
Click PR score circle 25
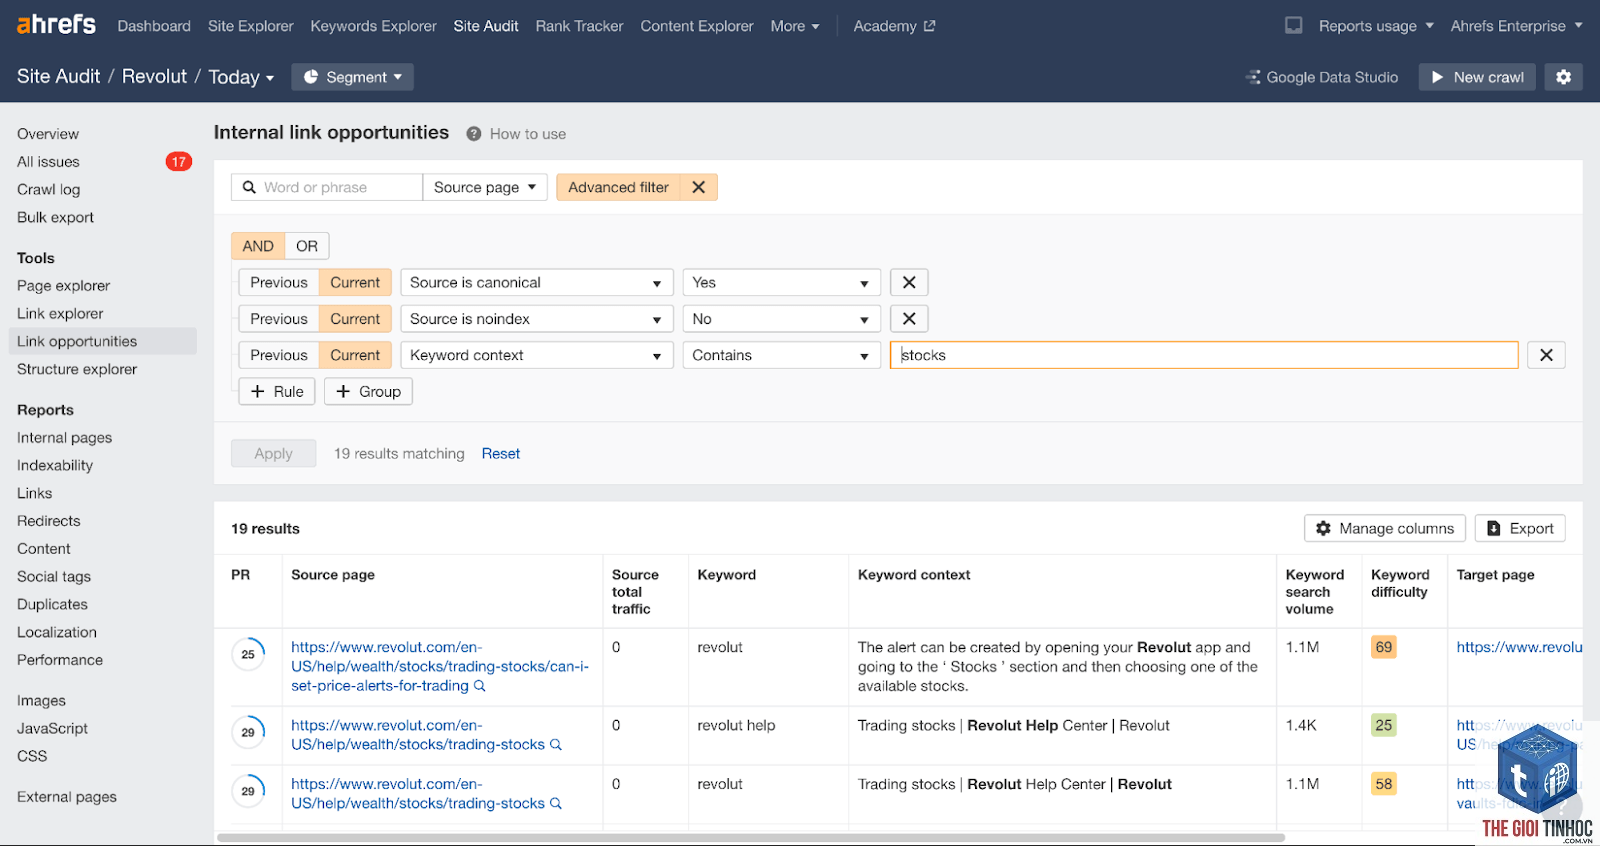(248, 654)
